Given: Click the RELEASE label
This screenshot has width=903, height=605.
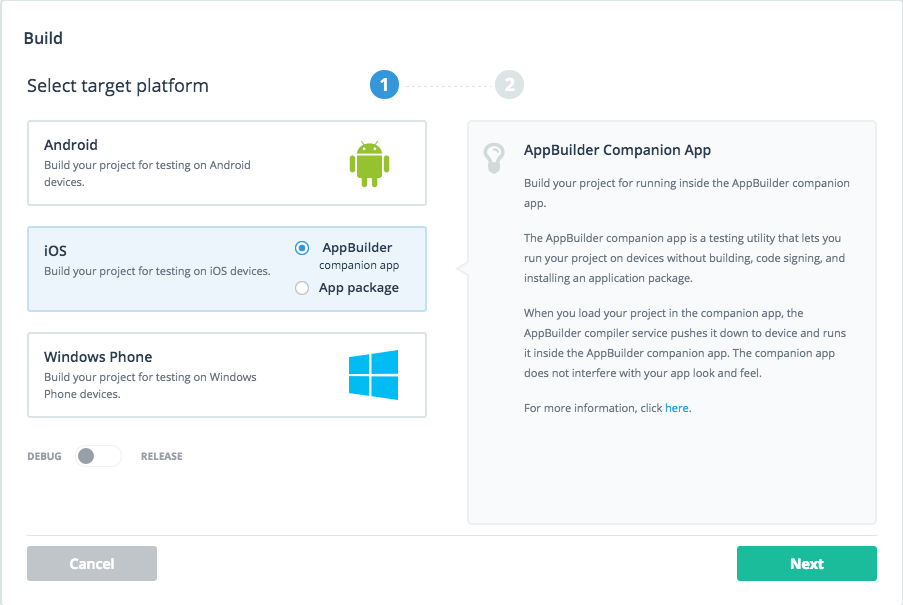Looking at the screenshot, I should coord(162,456).
